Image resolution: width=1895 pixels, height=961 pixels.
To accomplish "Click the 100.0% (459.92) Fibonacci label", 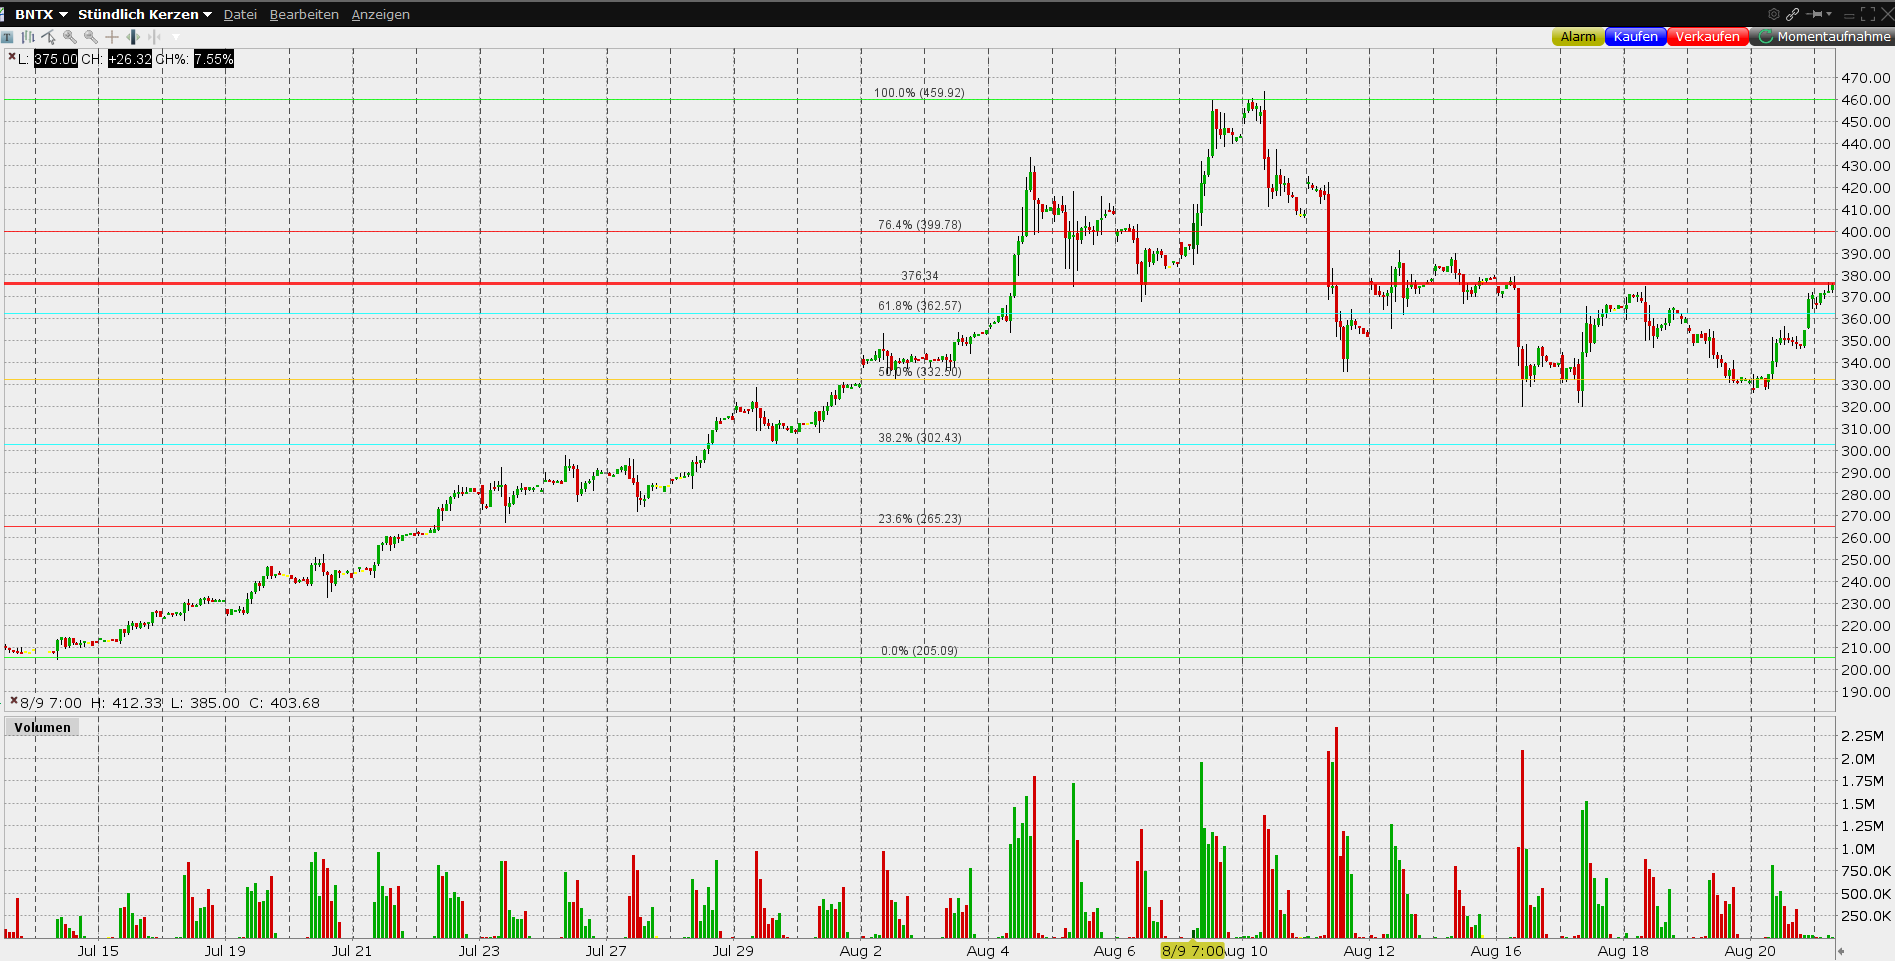I will (919, 93).
